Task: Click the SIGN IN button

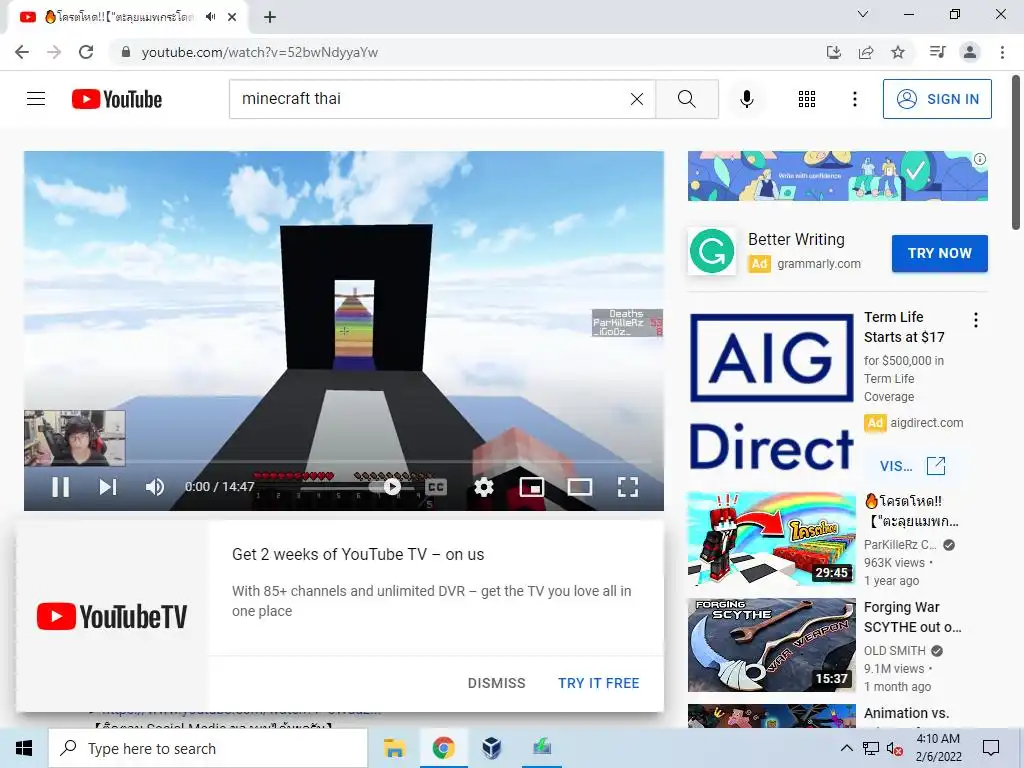Action: point(937,99)
